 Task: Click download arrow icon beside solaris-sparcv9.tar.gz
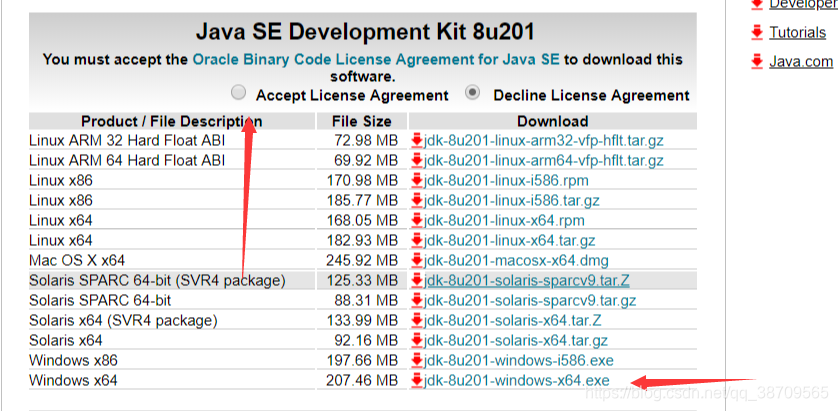(x=417, y=300)
